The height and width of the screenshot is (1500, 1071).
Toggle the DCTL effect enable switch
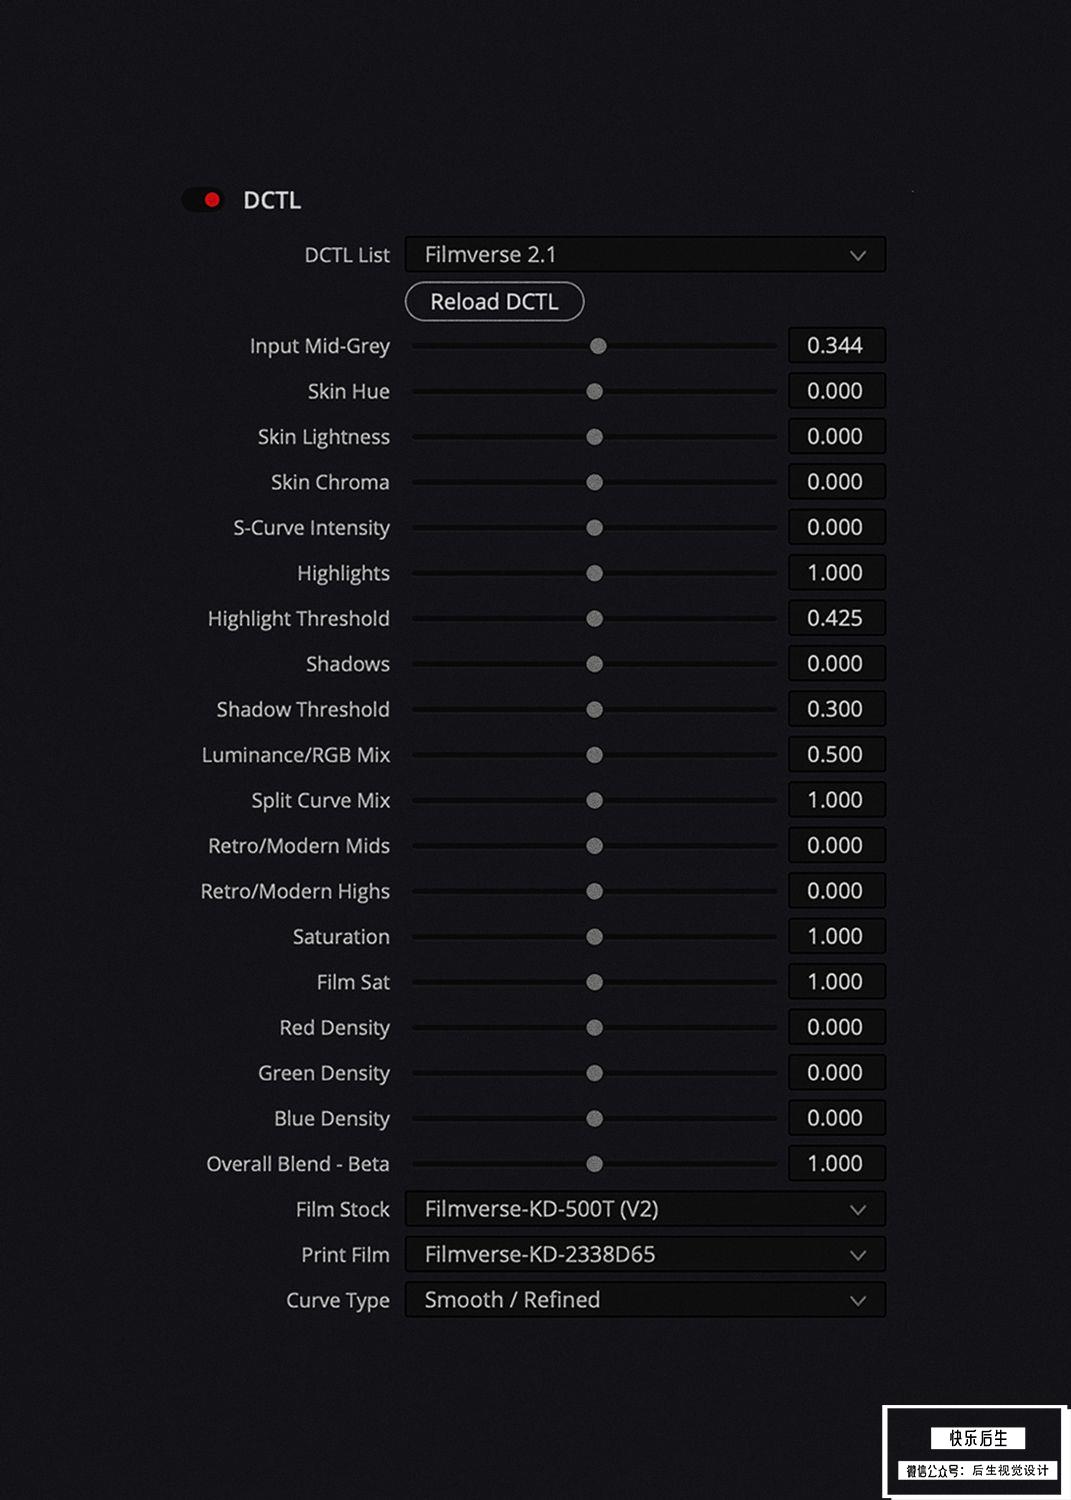click(x=203, y=200)
